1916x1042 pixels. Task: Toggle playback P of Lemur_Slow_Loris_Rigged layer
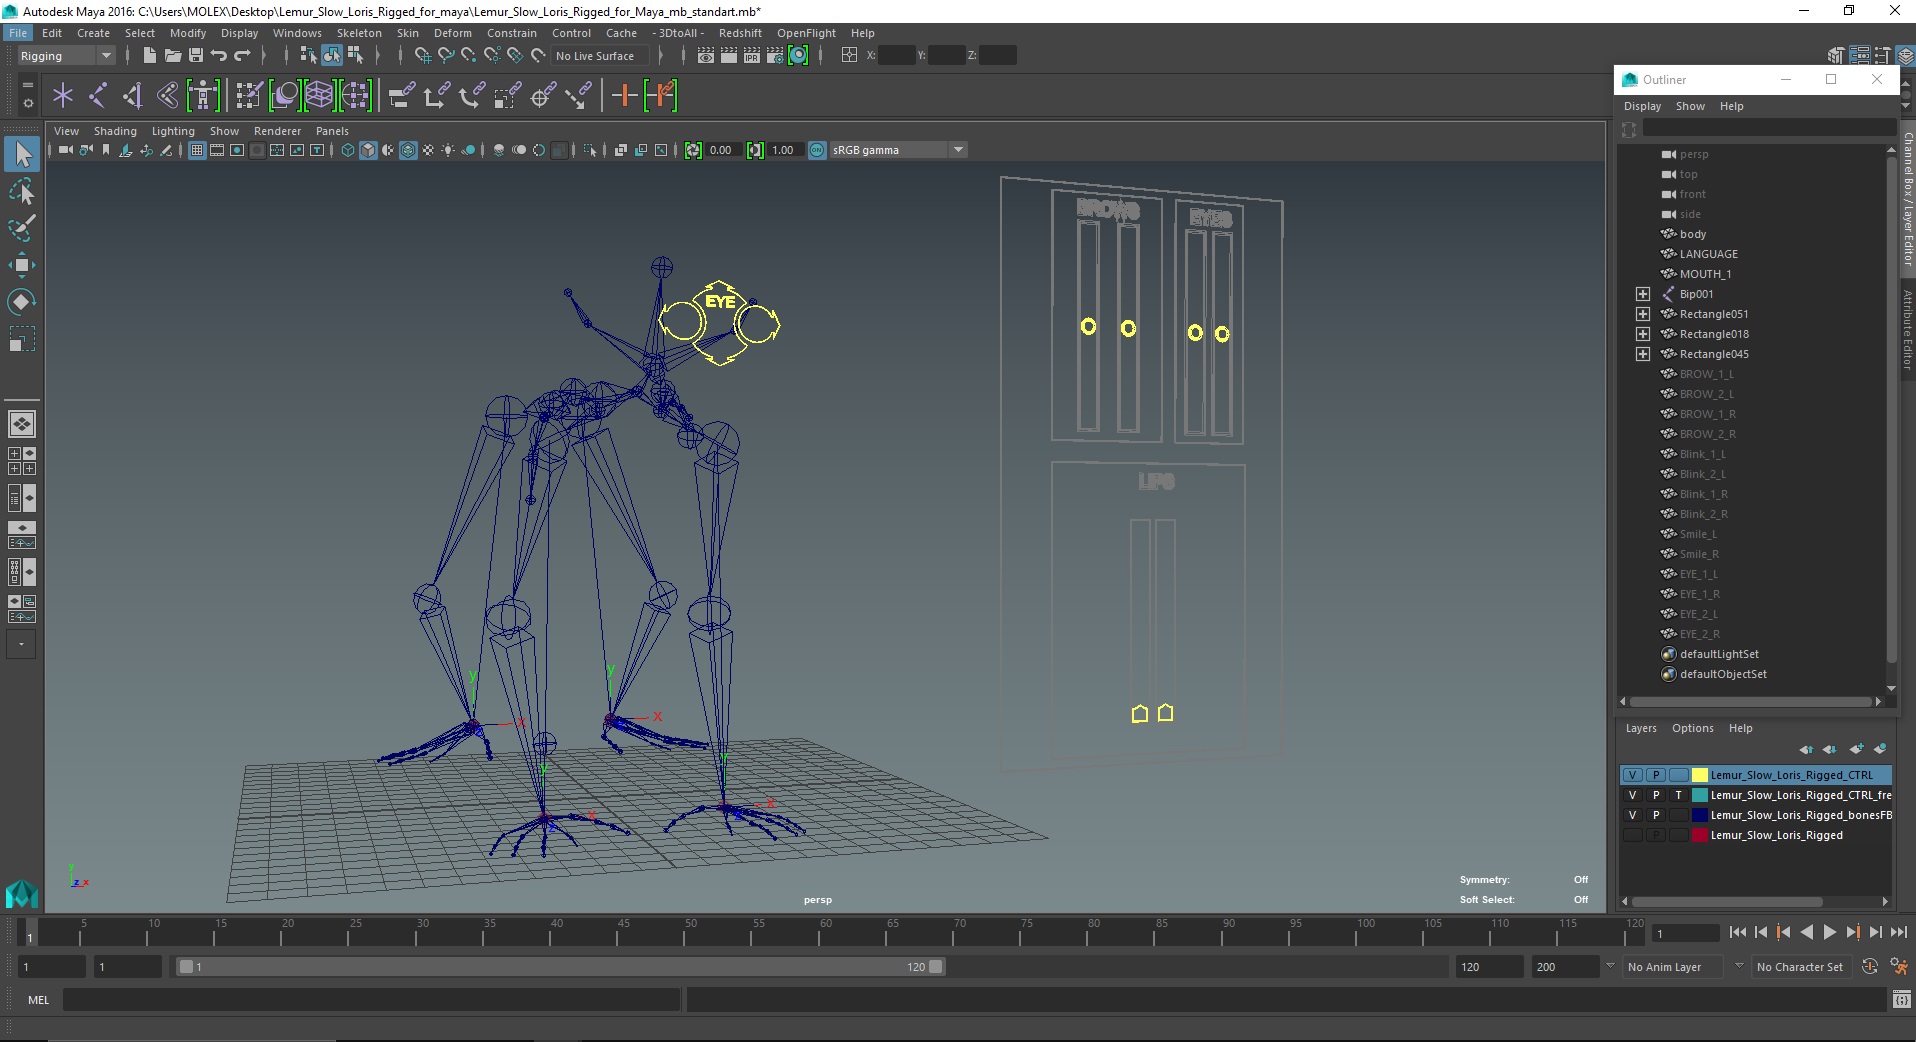(1656, 835)
